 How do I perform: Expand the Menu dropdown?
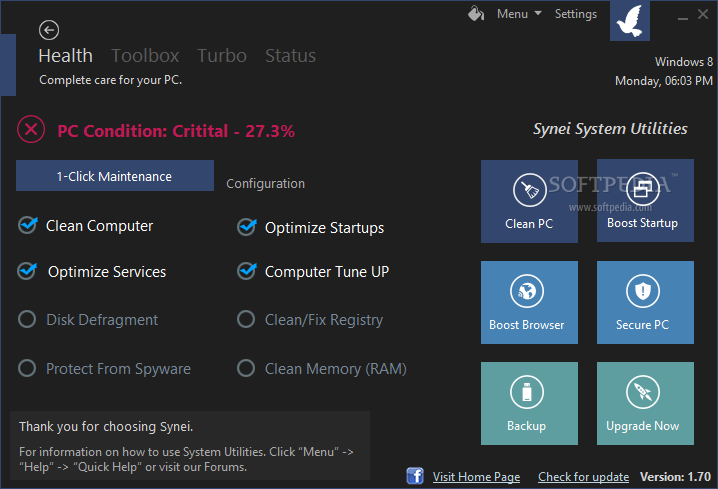click(519, 14)
